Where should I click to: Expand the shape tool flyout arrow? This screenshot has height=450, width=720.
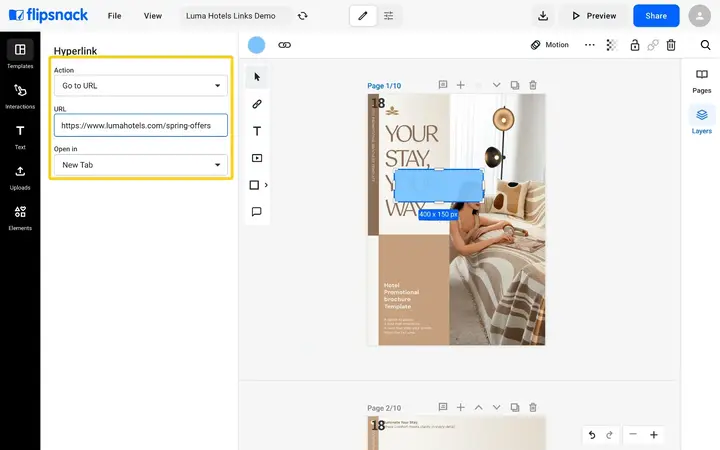coord(266,185)
